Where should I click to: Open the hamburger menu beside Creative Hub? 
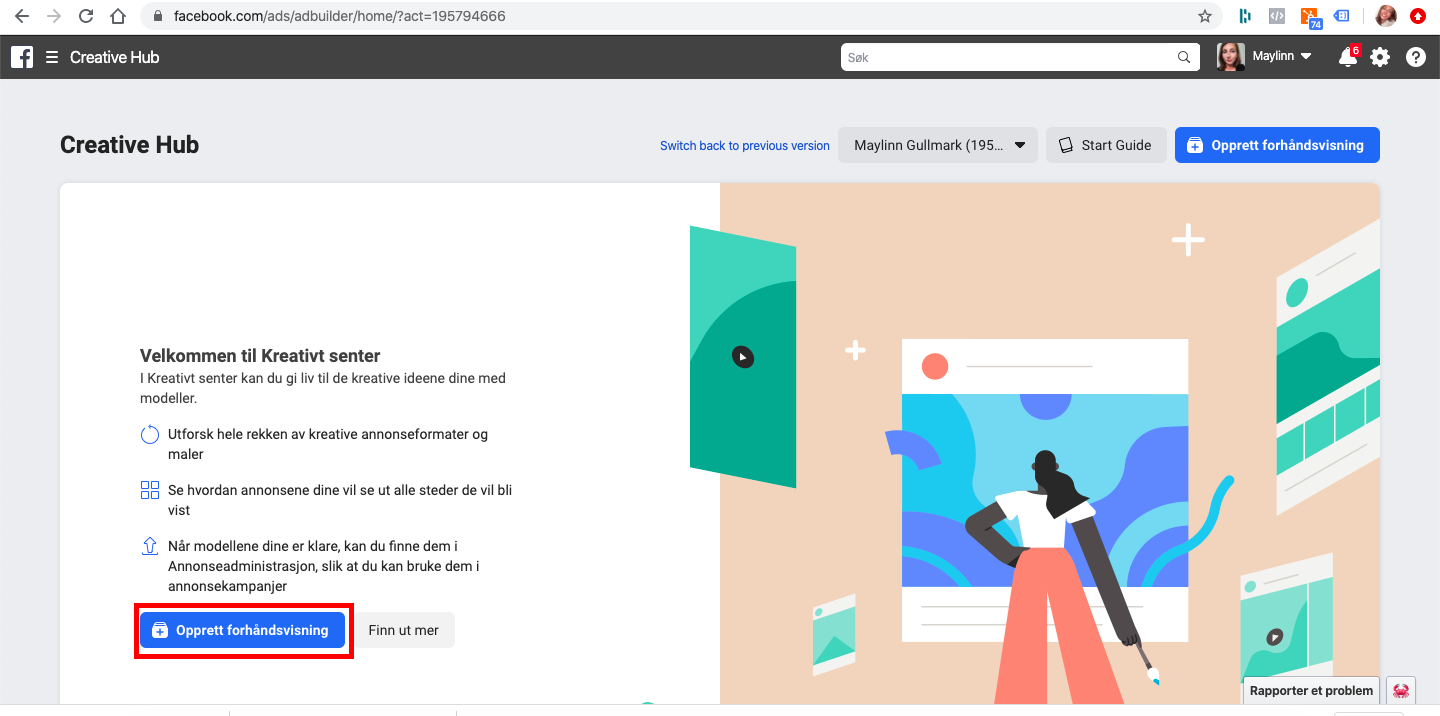tap(52, 57)
